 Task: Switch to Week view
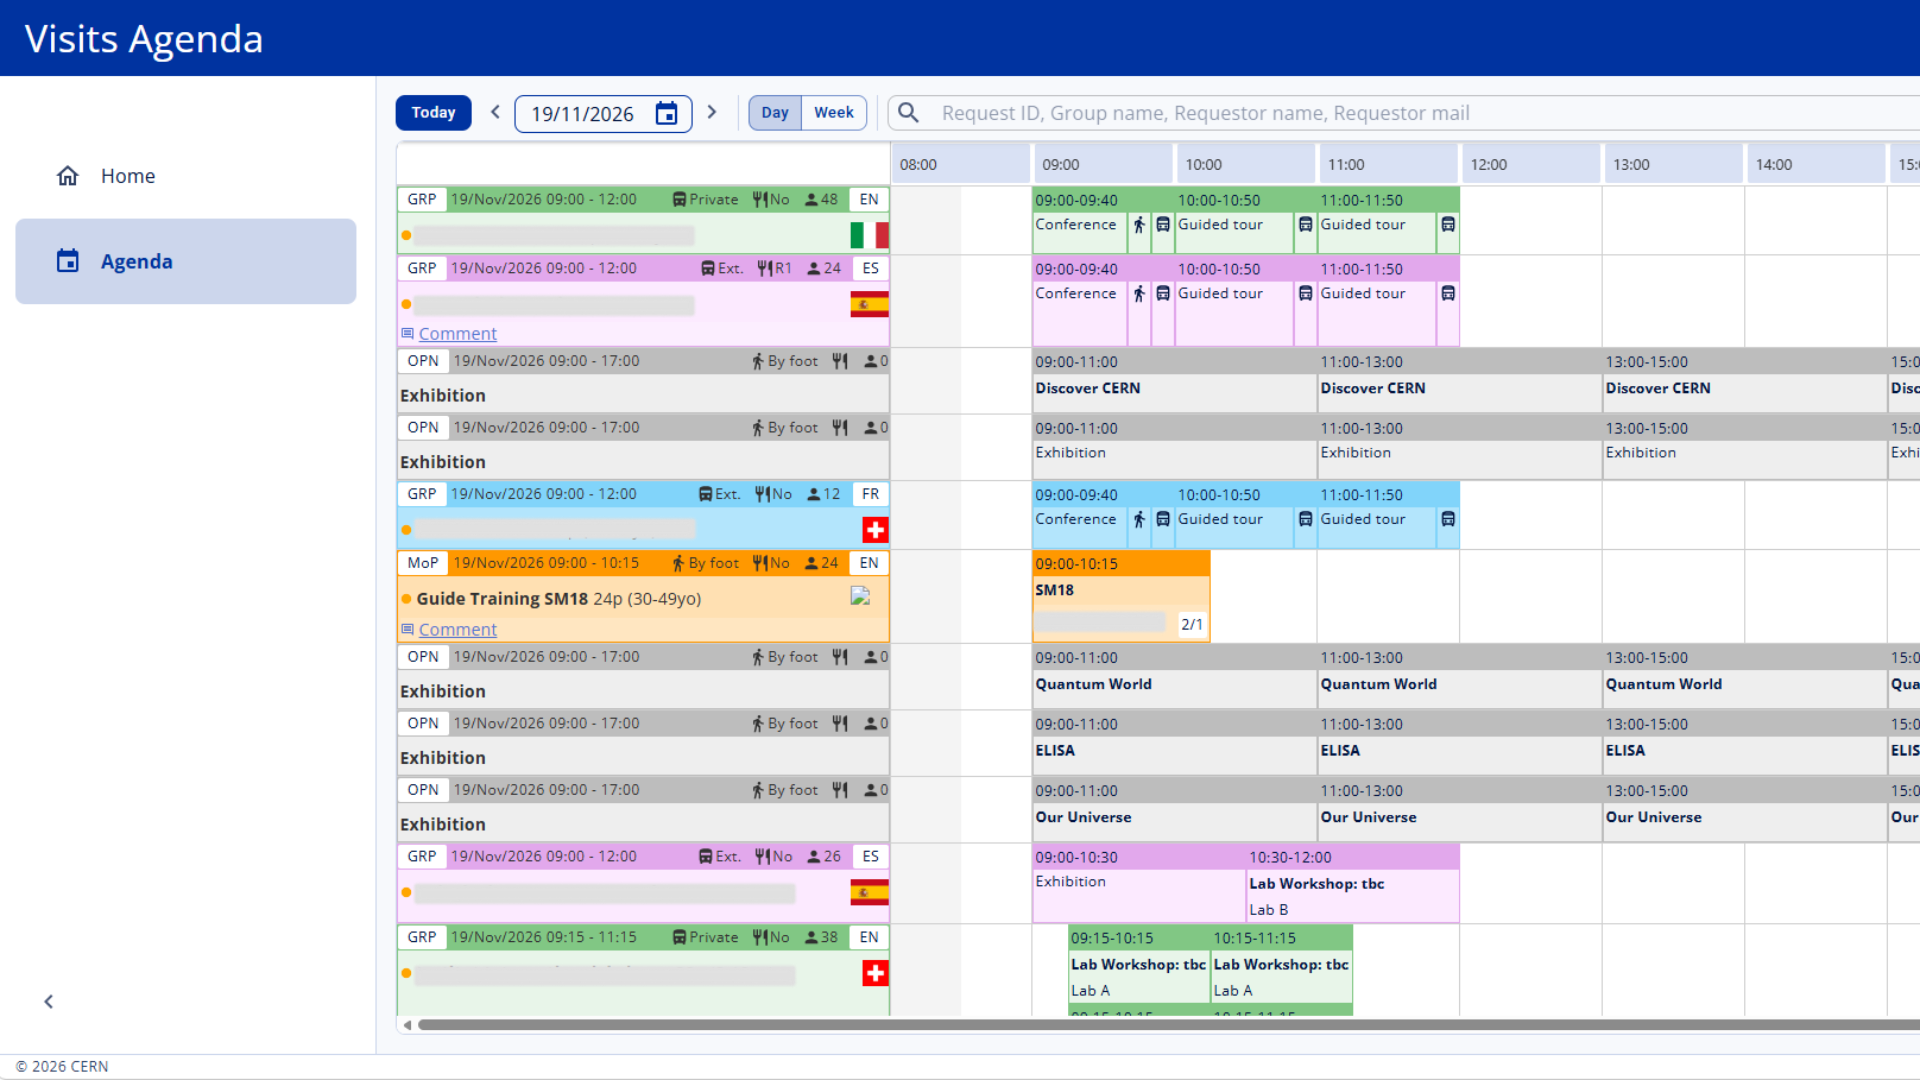click(834, 113)
